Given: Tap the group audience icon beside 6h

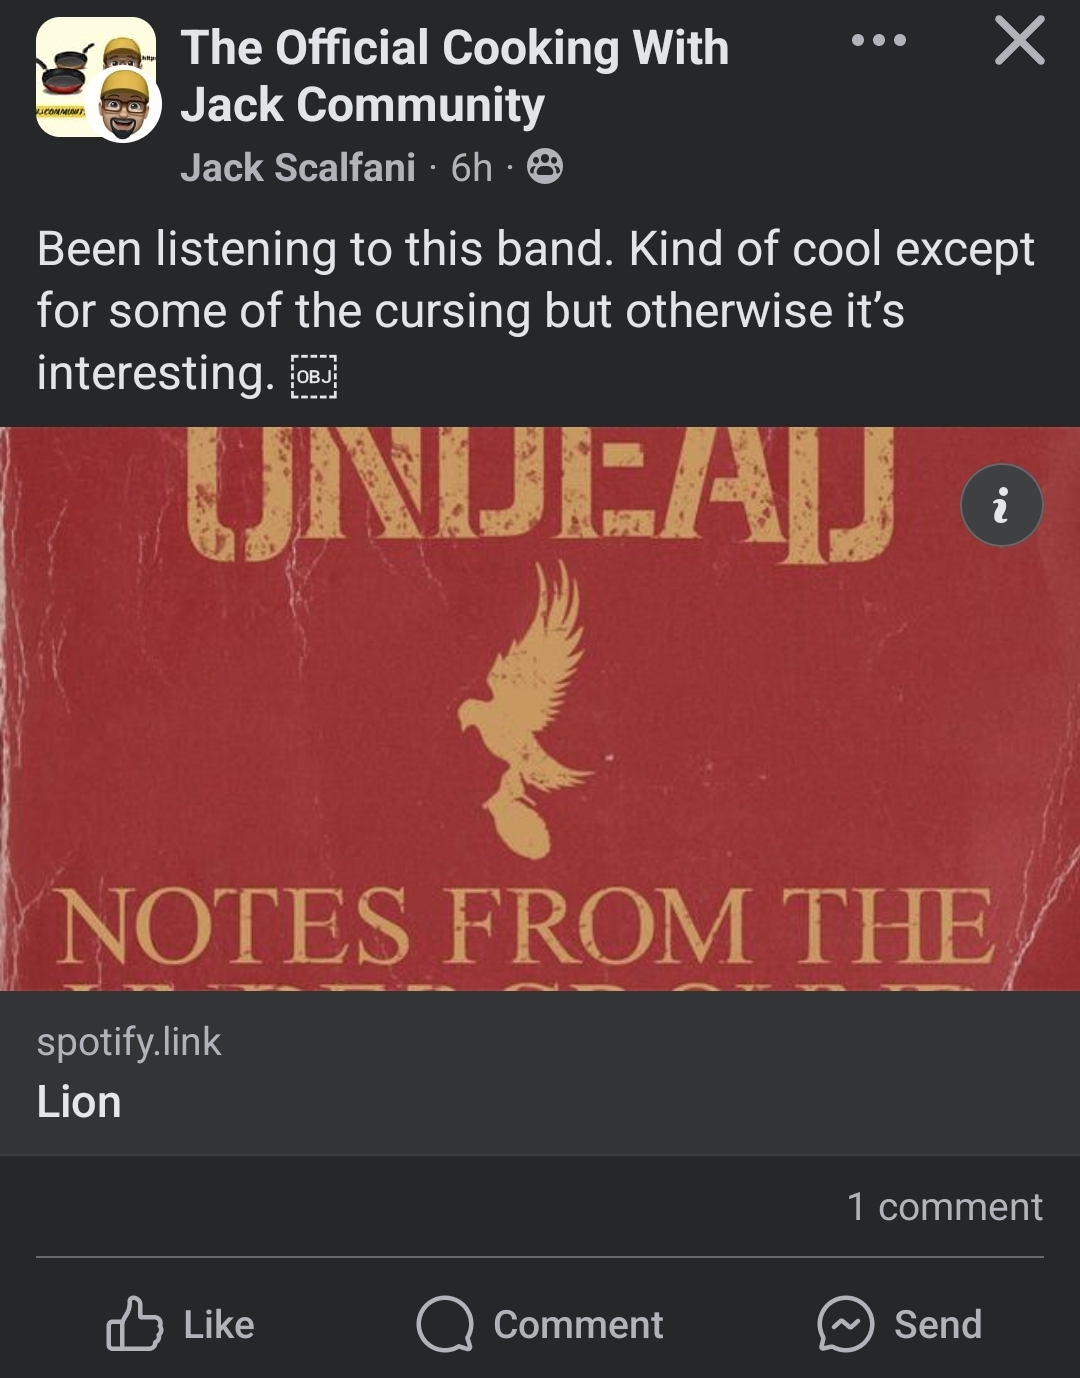Looking at the screenshot, I should point(545,167).
